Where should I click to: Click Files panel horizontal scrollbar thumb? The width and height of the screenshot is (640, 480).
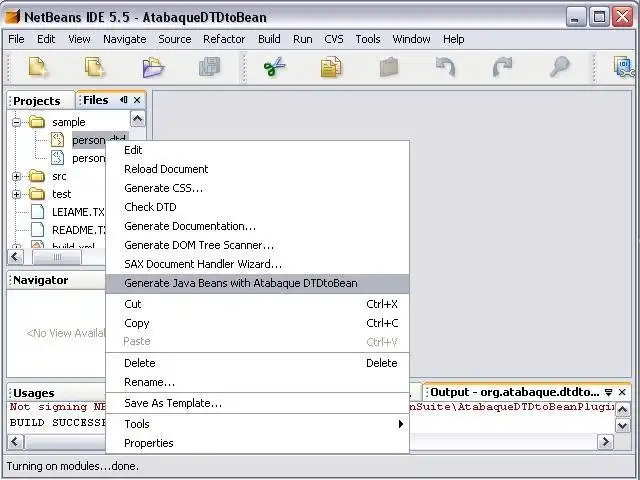[57, 257]
